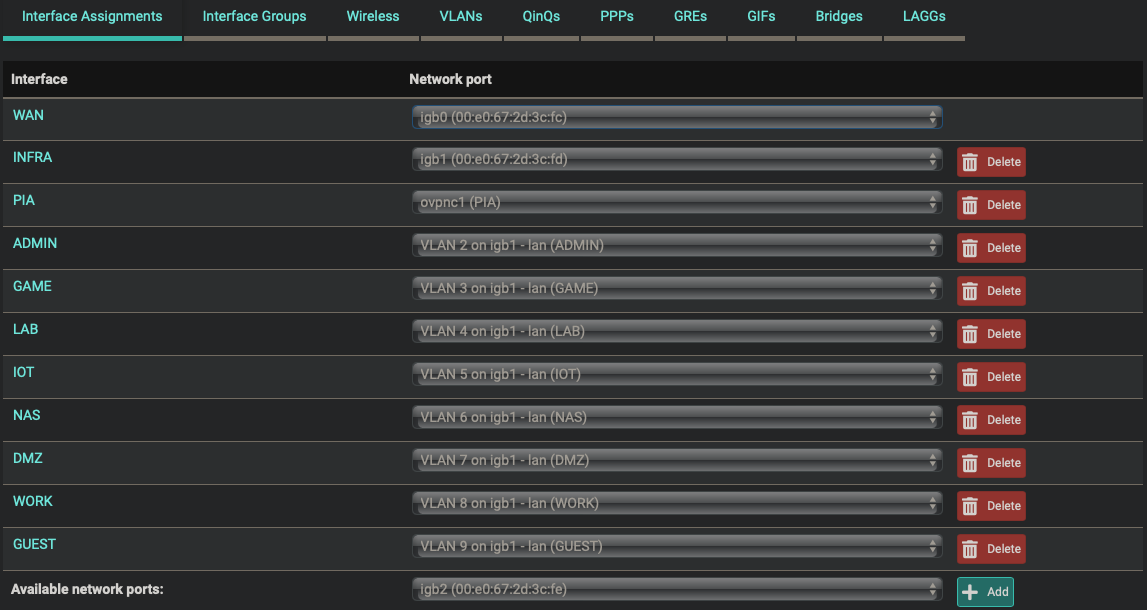Click the trash icon for the GAME interface
The image size is (1147, 610).
(969, 290)
